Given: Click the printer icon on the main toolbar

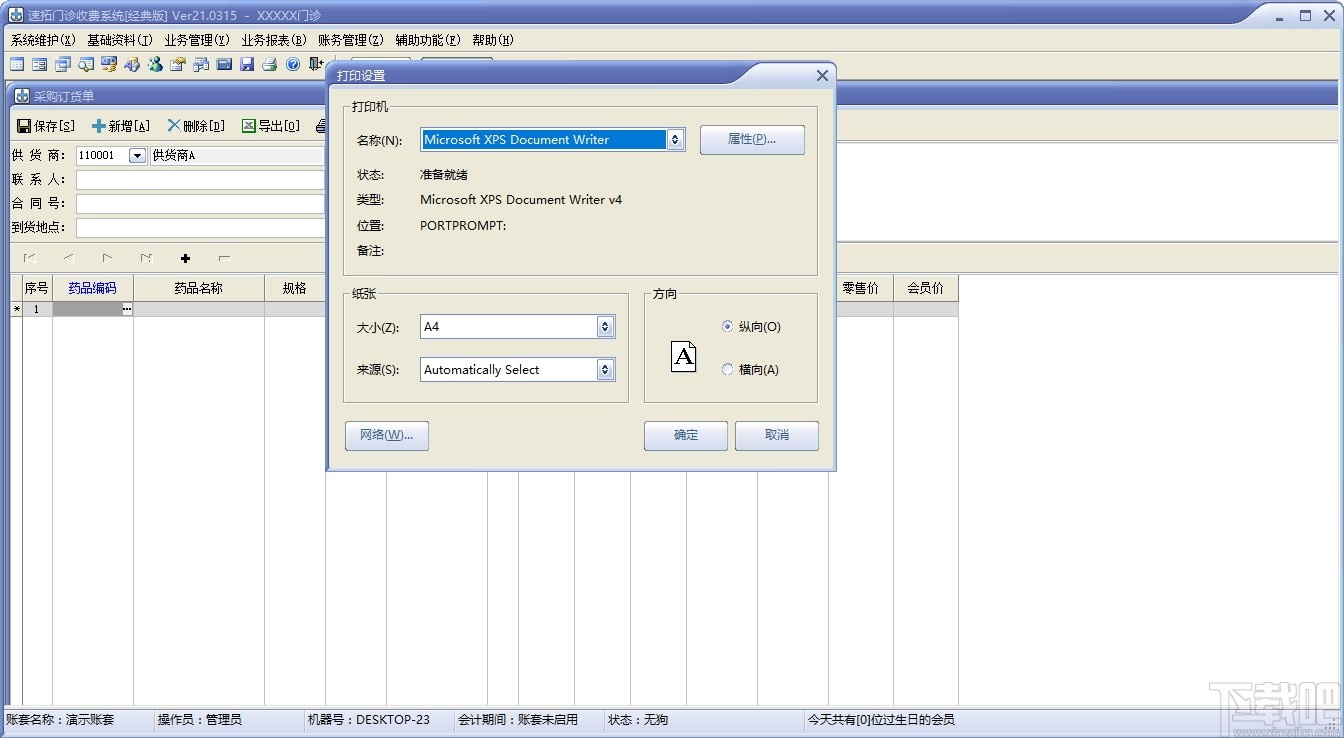Looking at the screenshot, I should [x=267, y=64].
